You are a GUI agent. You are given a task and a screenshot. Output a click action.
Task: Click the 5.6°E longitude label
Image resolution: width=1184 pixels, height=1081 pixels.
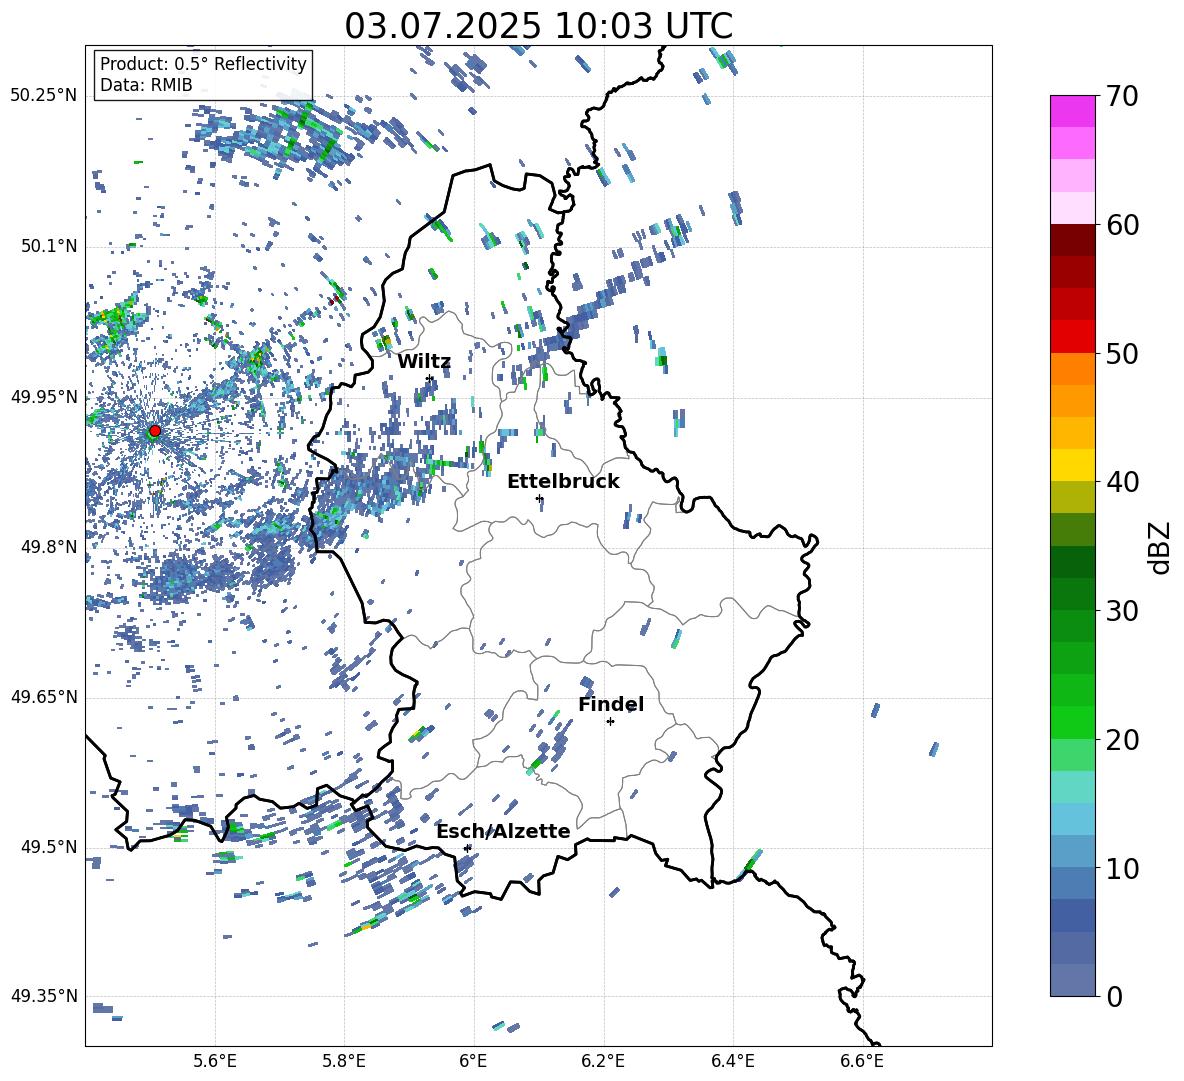coord(215,1061)
